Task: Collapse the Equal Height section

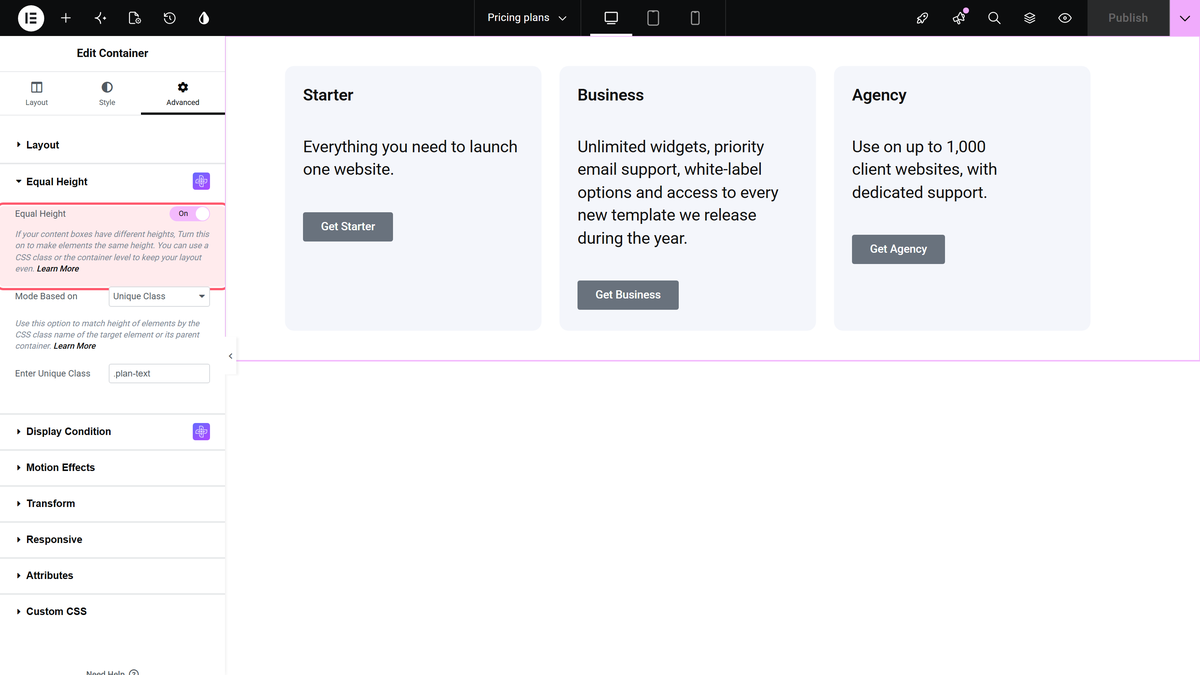Action: point(112,181)
